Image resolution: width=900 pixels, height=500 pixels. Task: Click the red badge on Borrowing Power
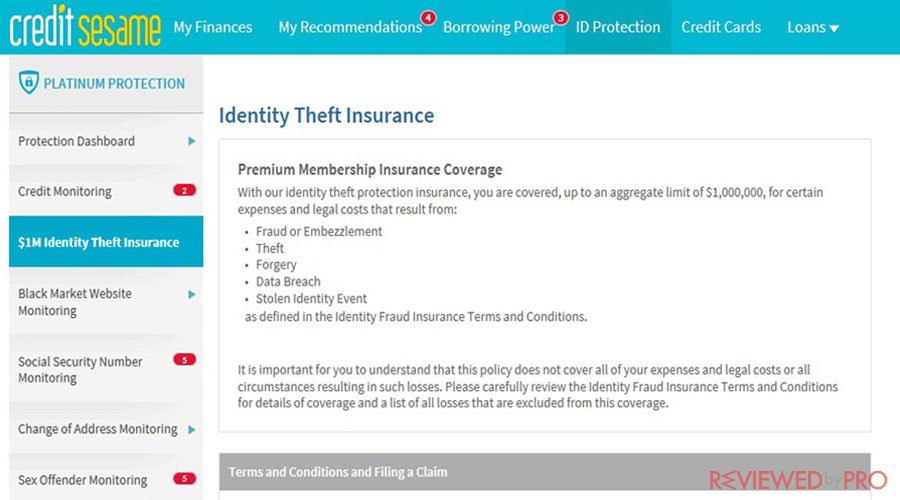click(561, 18)
